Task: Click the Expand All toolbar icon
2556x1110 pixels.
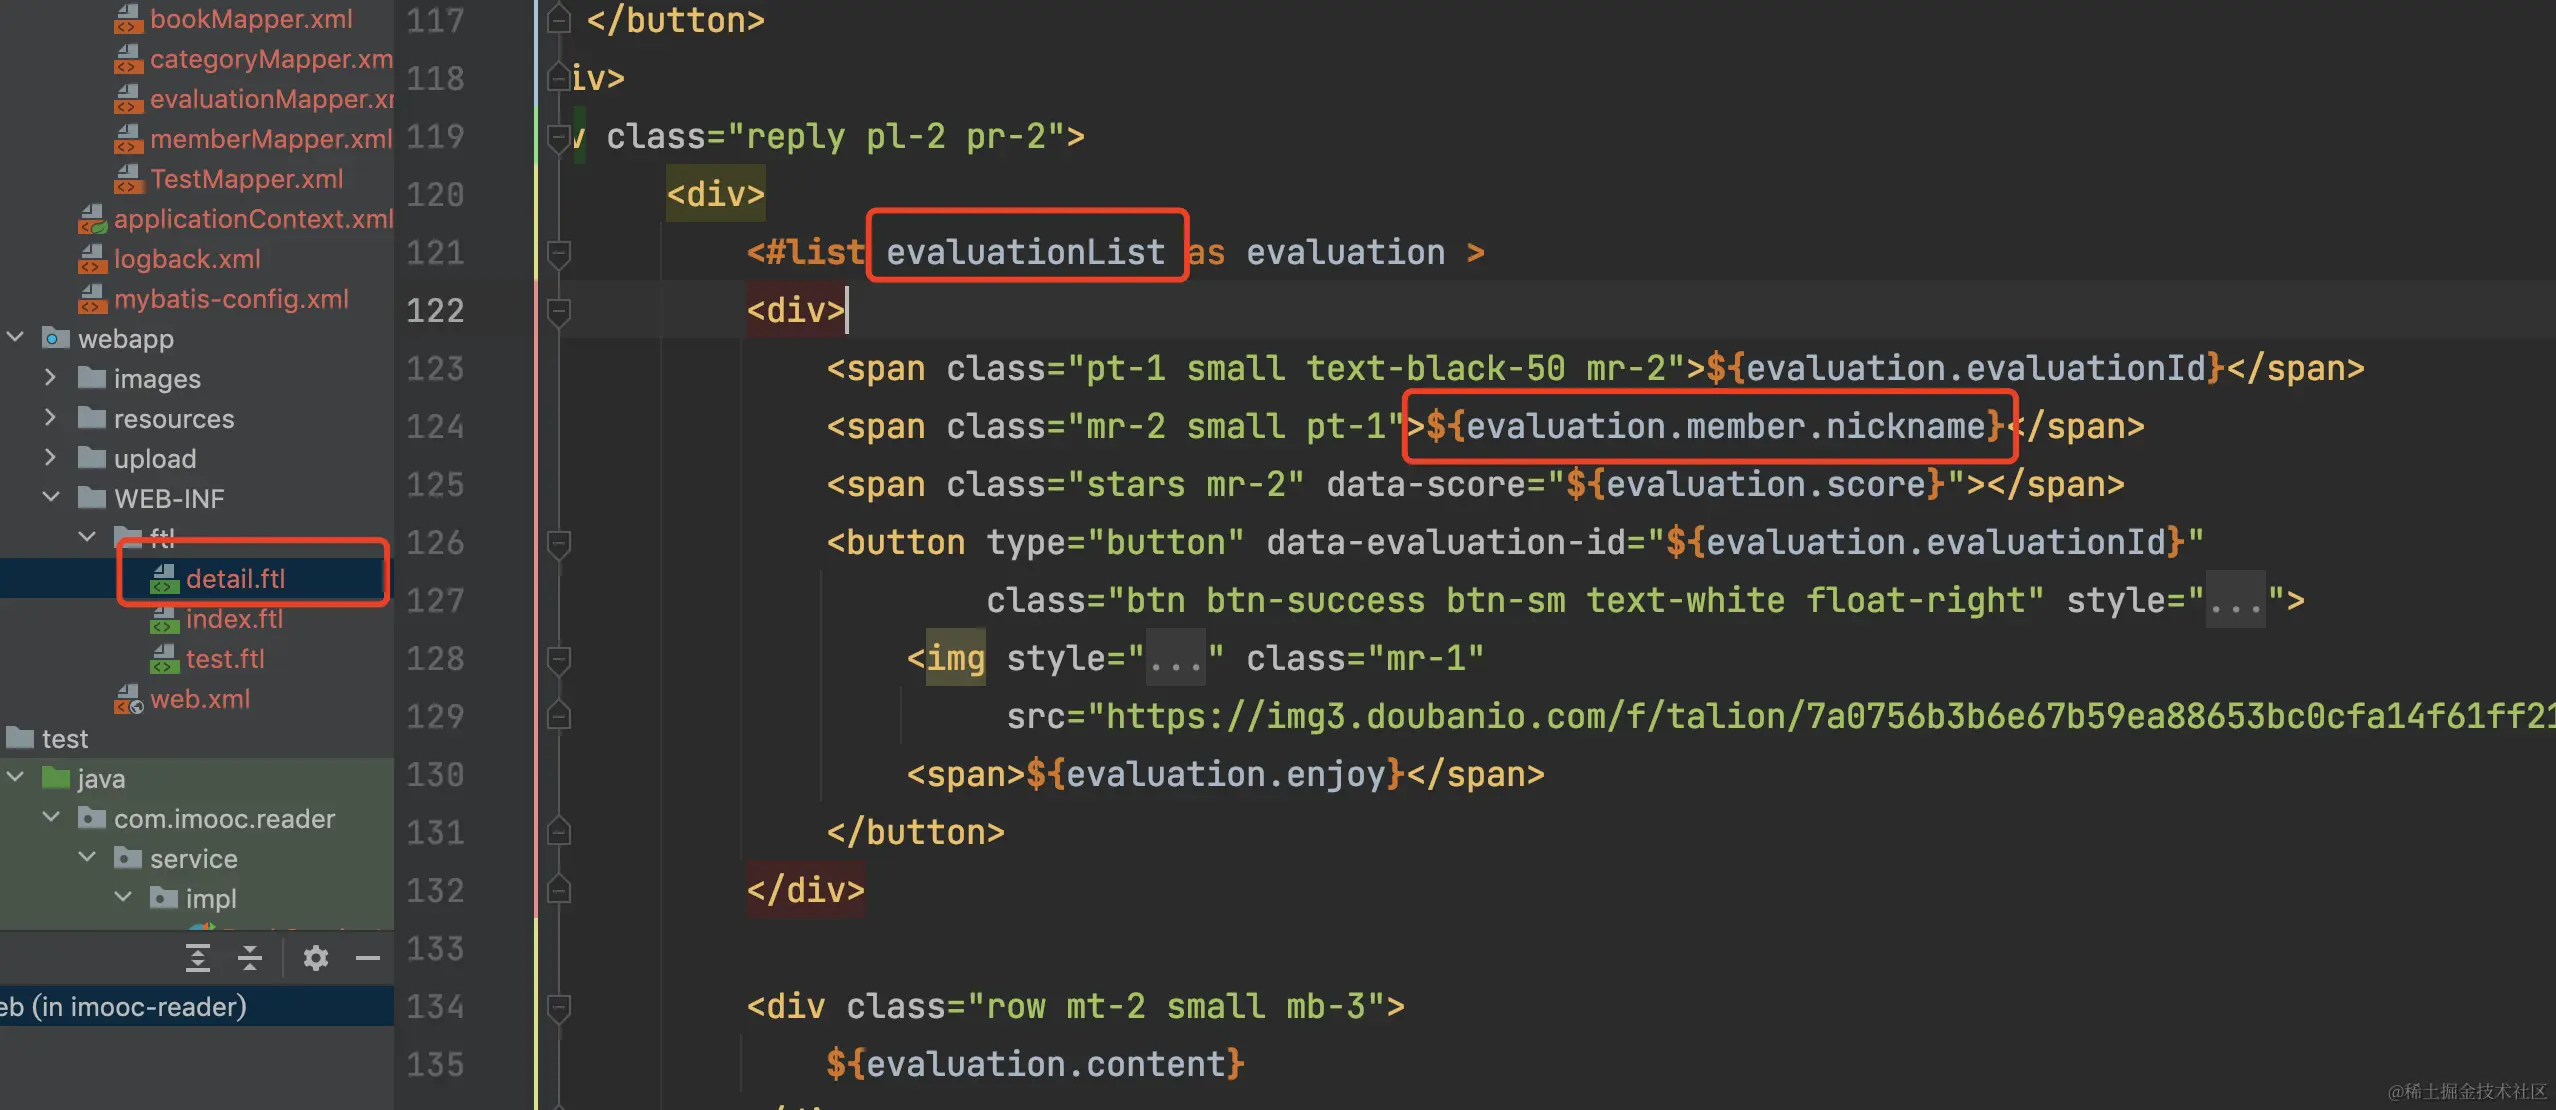Action: click(198, 958)
